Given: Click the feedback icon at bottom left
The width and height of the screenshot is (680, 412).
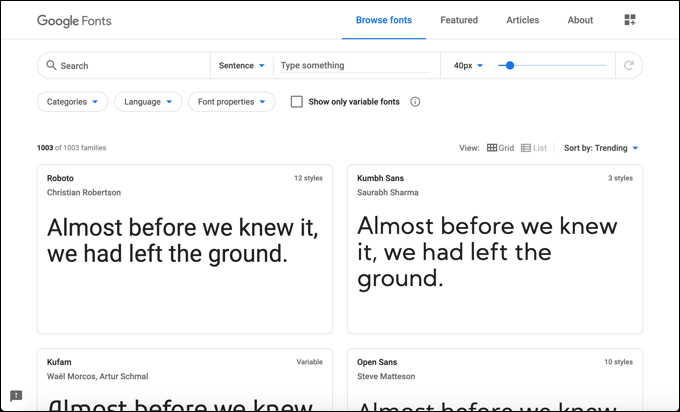Looking at the screenshot, I should coord(16,396).
